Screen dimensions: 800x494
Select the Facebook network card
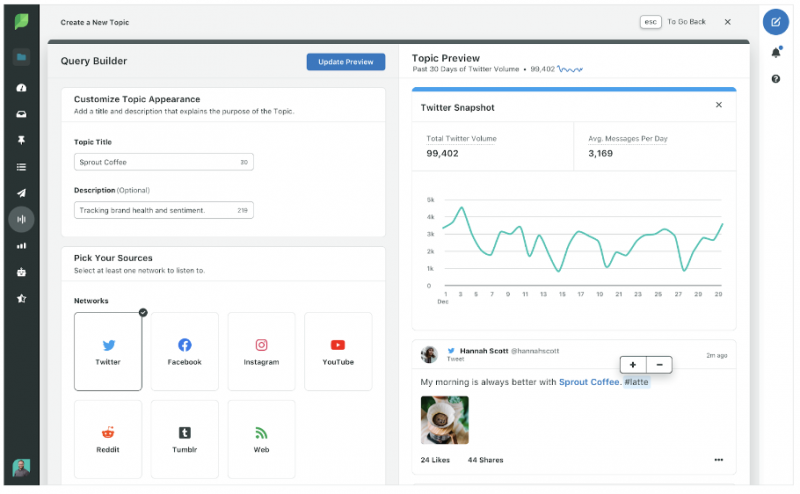tap(185, 352)
